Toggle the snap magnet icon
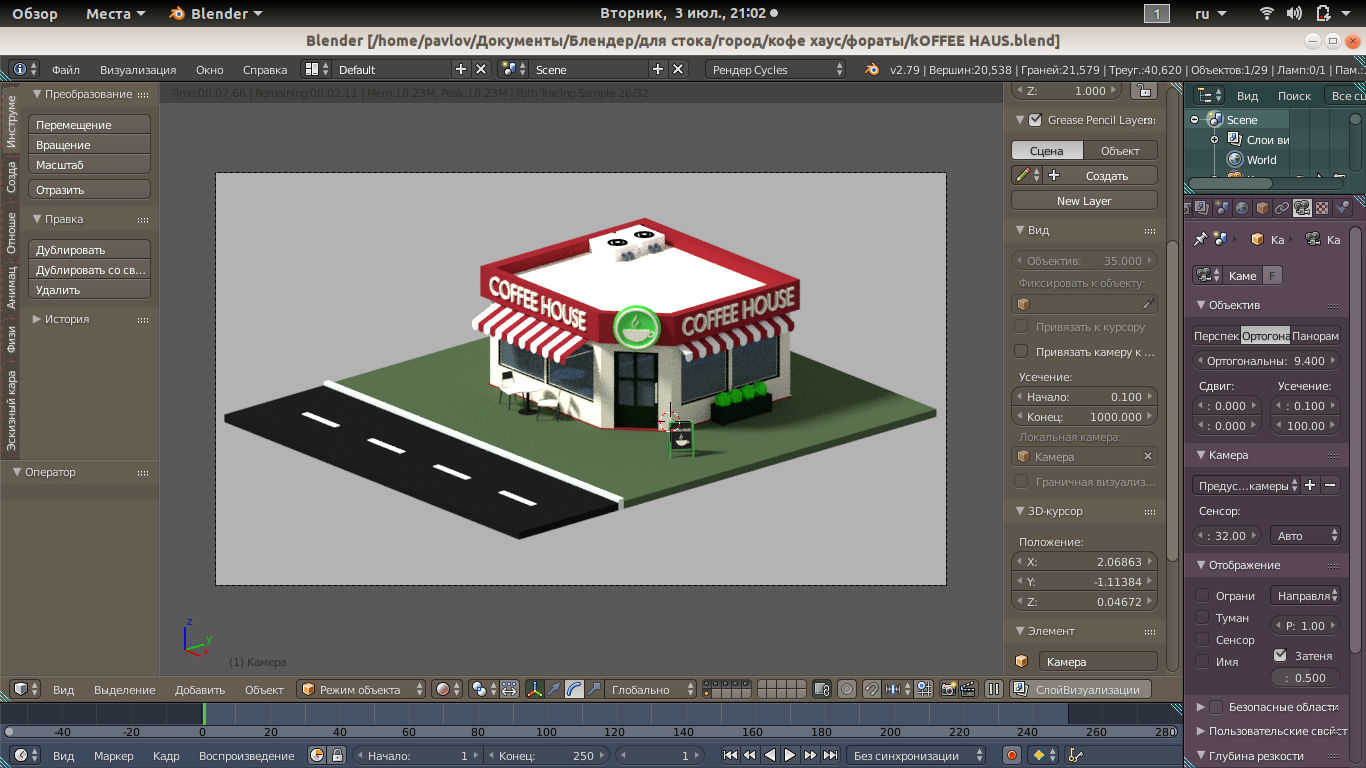The height and width of the screenshot is (768, 1366). coord(871,689)
